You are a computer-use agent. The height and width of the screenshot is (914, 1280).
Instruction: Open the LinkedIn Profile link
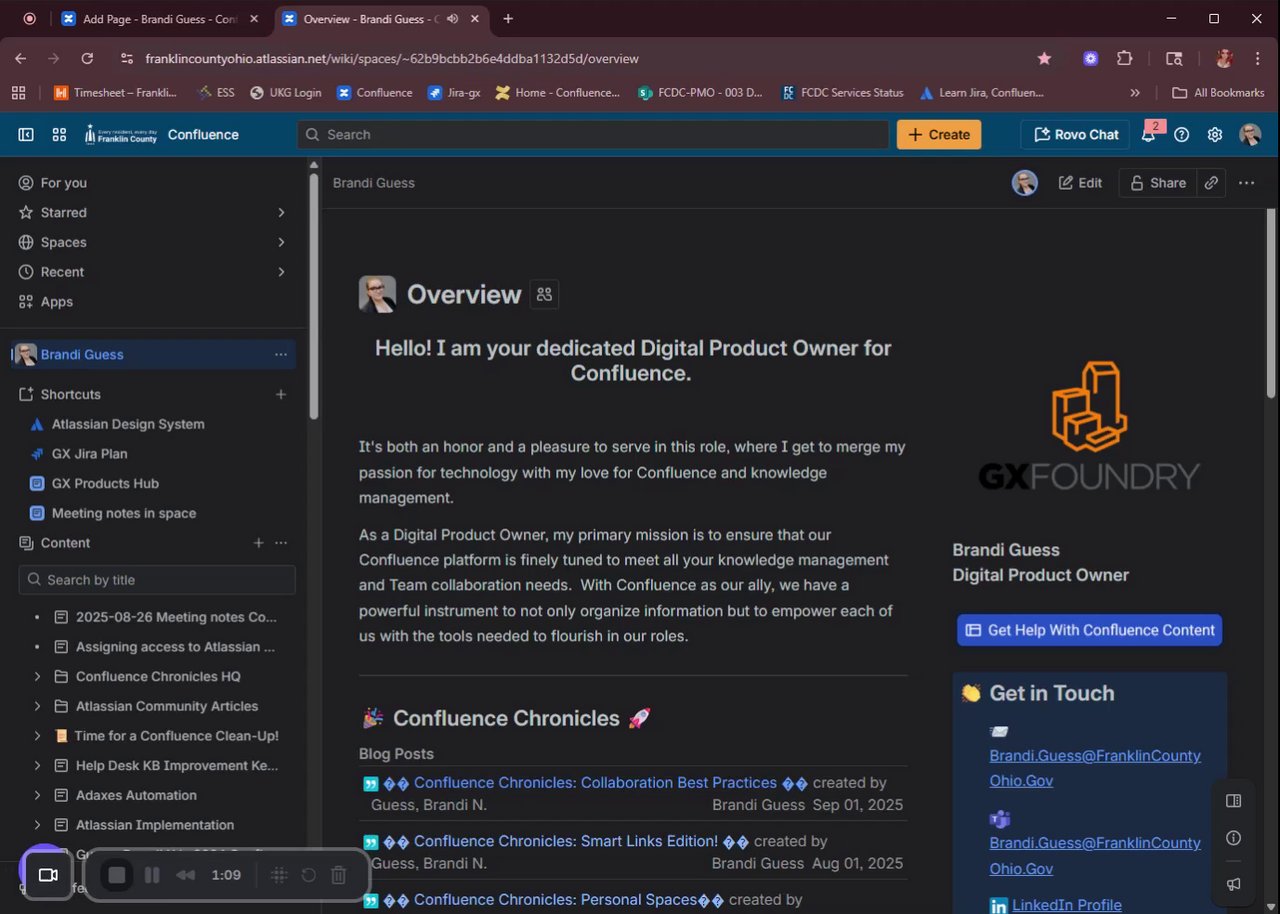[x=1066, y=905]
